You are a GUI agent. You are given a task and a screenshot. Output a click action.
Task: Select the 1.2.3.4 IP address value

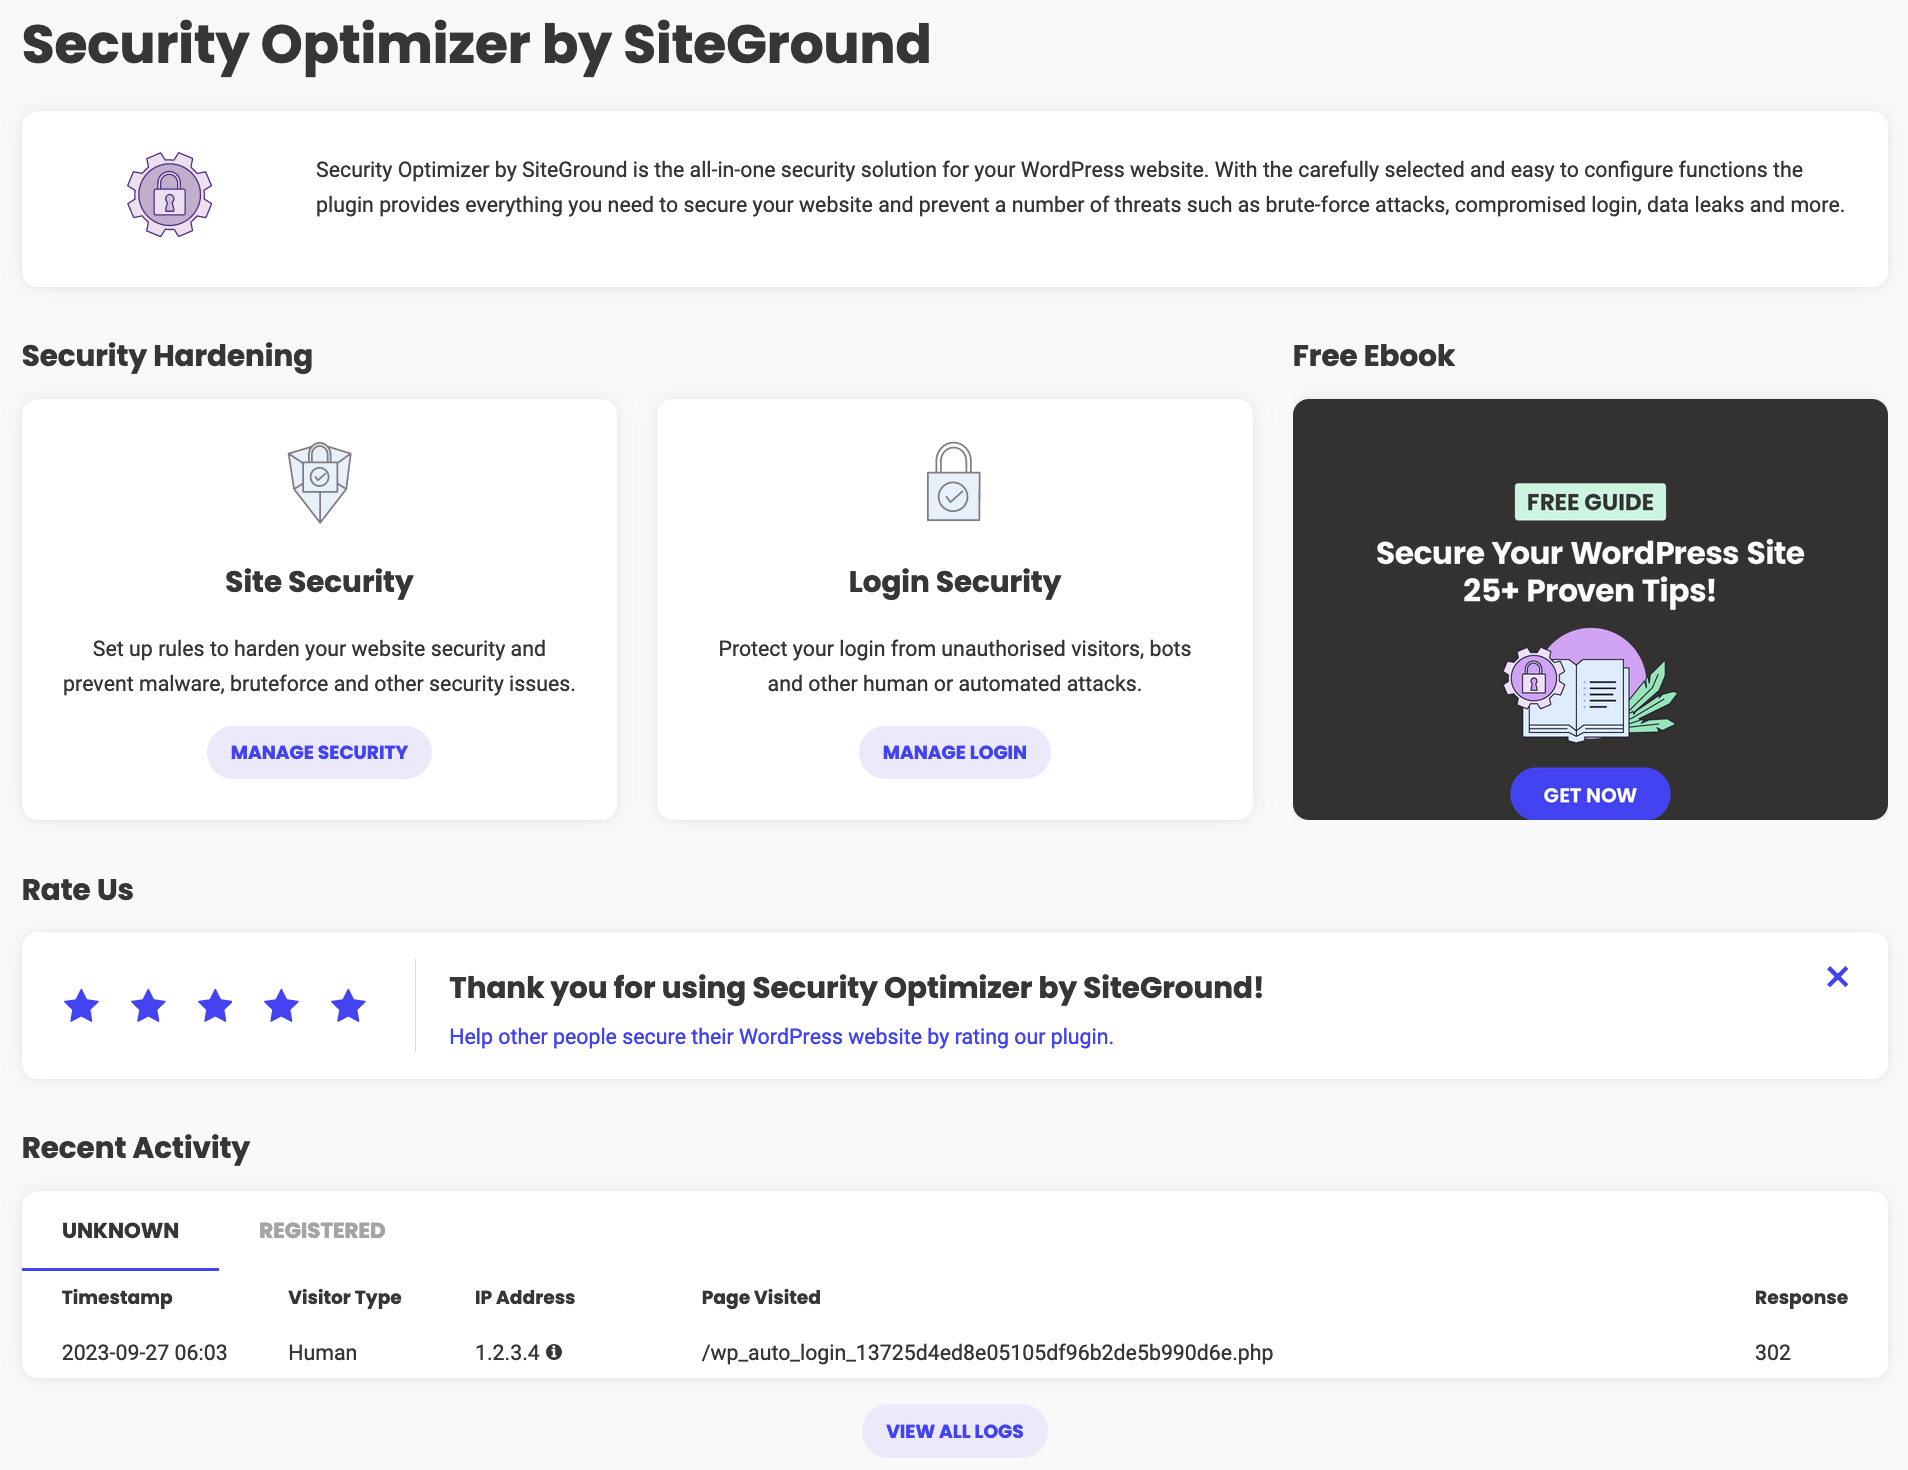pyautogui.click(x=507, y=1352)
